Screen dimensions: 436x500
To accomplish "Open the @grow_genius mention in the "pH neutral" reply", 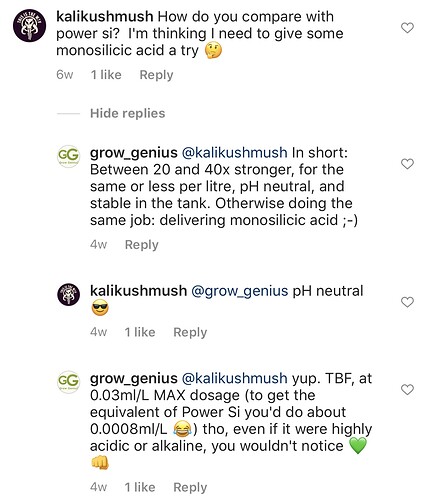I will click(240, 291).
